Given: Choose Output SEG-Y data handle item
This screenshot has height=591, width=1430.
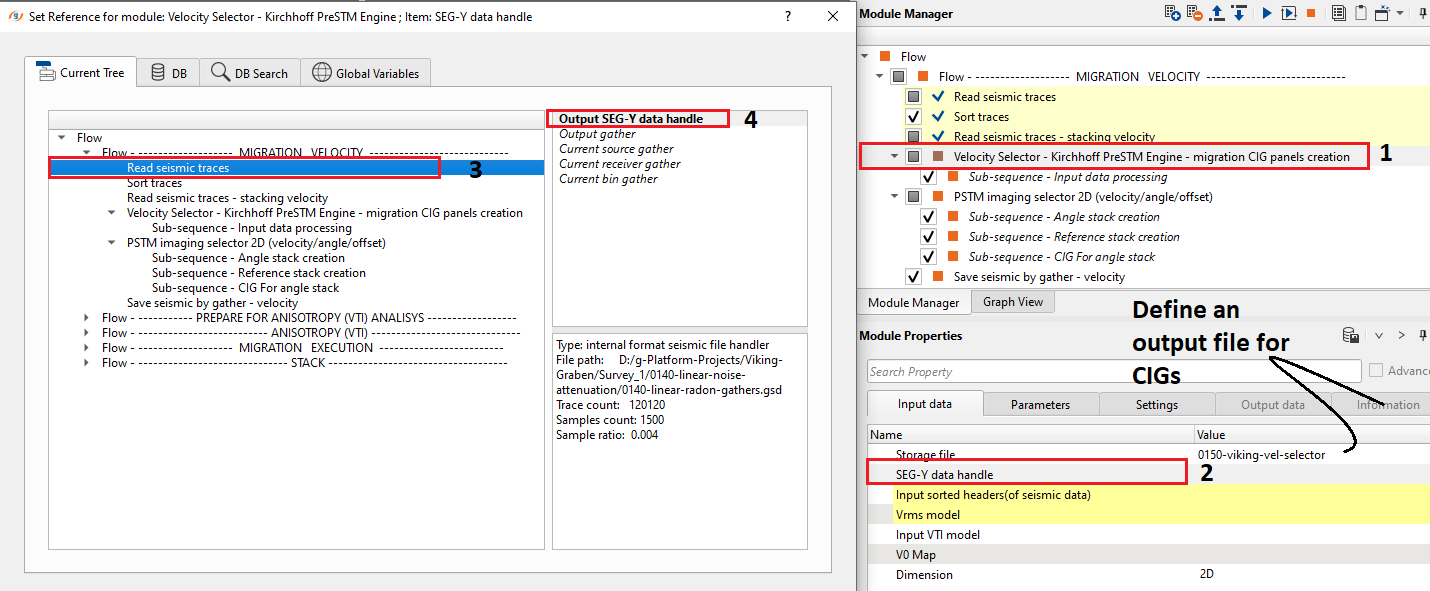Looking at the screenshot, I should pos(630,119).
